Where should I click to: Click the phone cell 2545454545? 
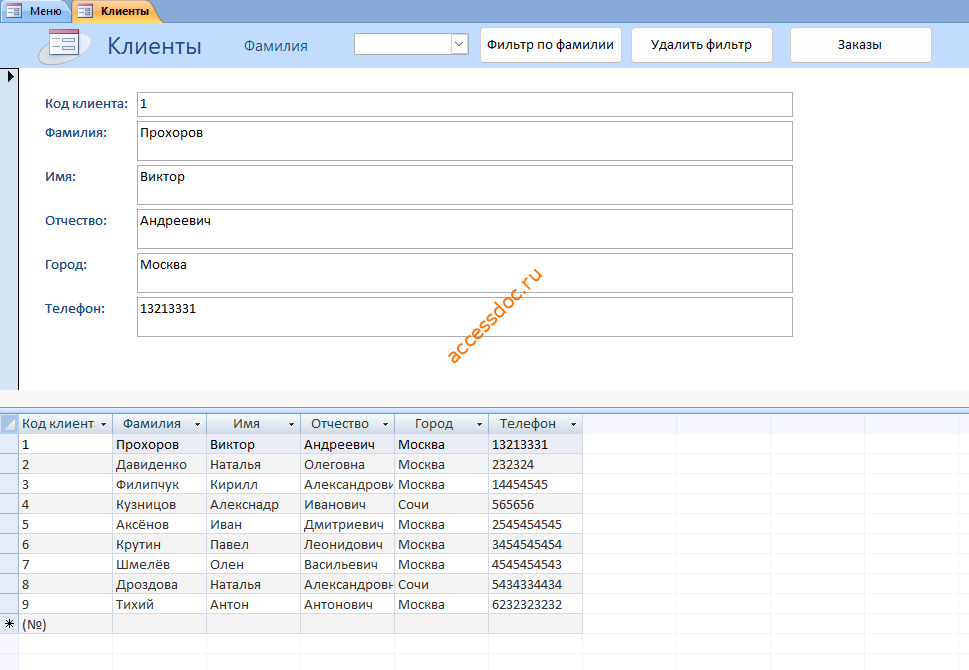tap(535, 524)
